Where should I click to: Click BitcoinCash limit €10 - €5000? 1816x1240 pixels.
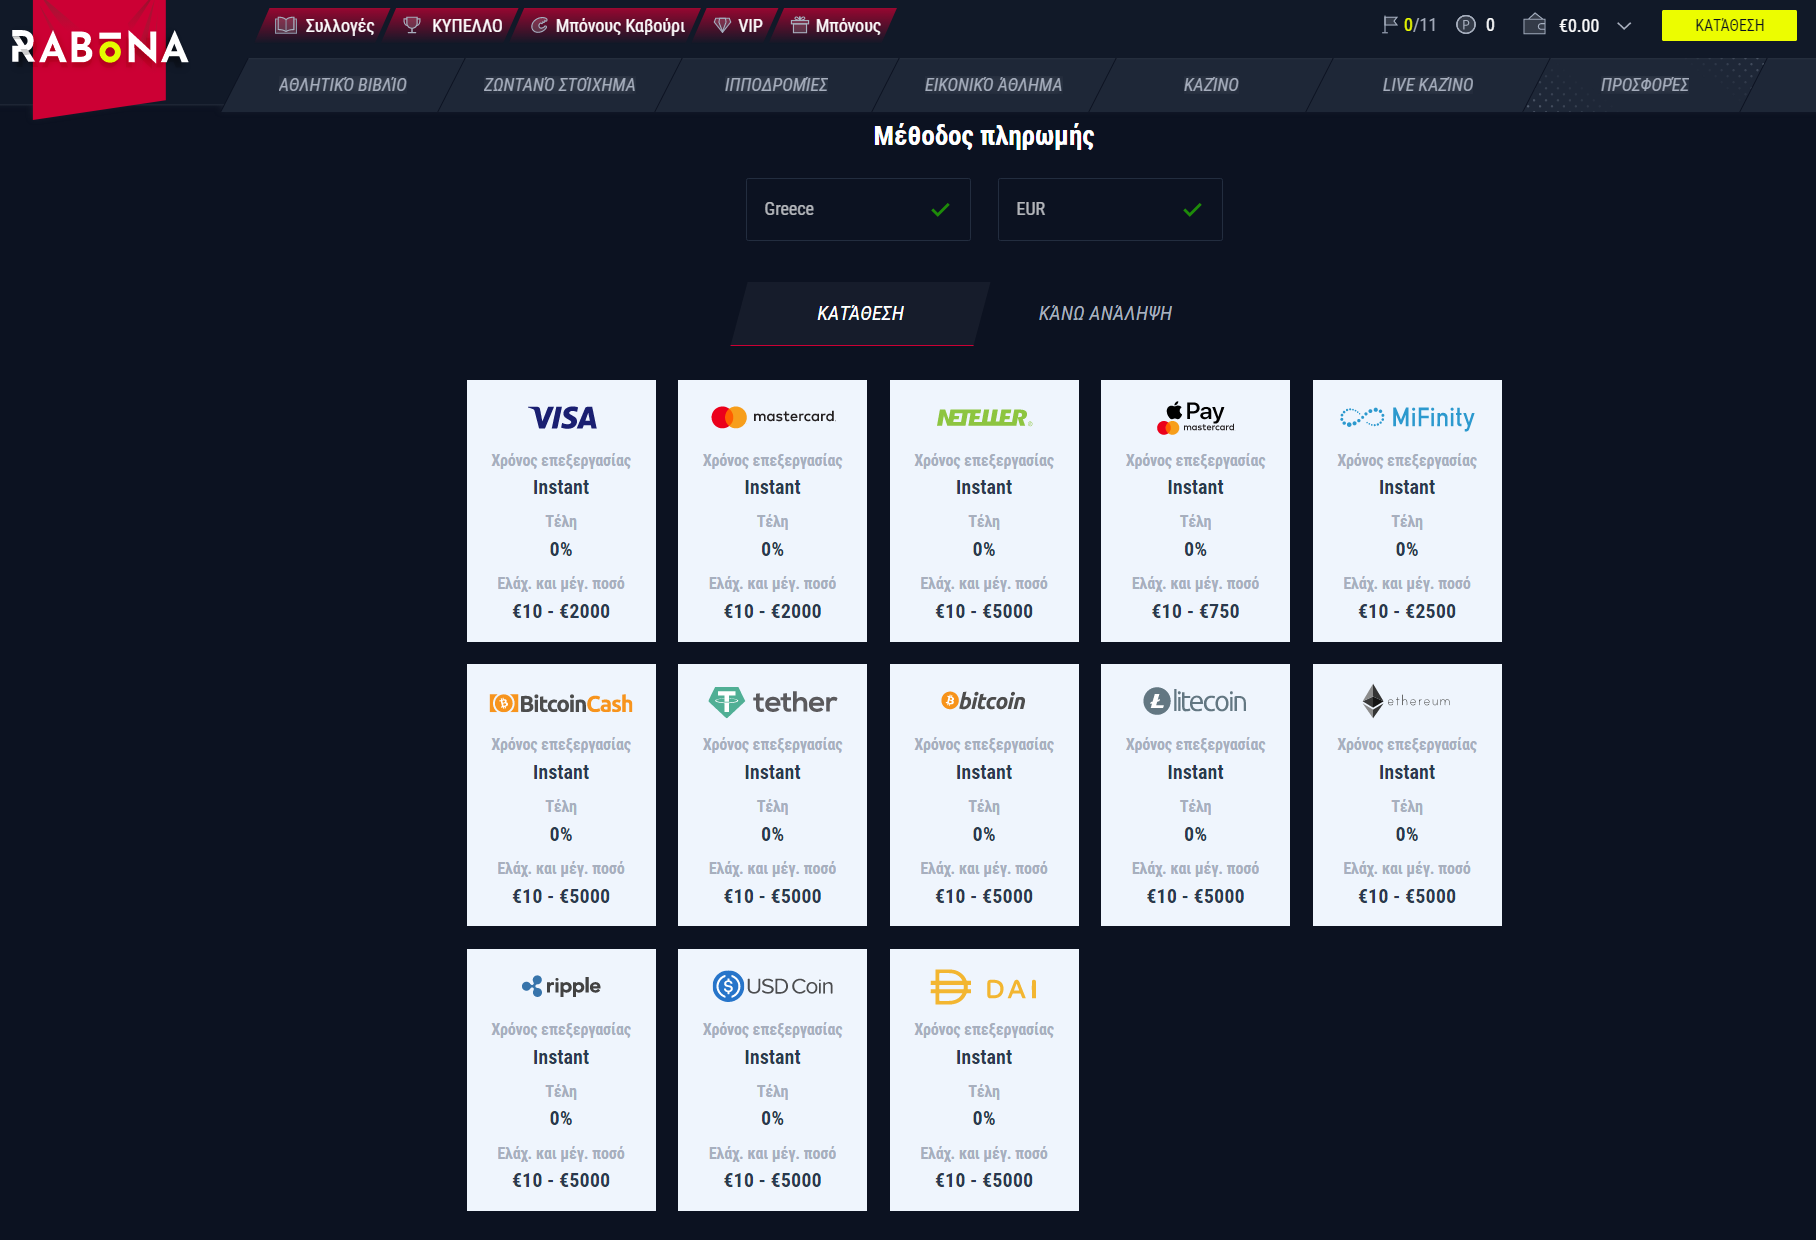point(561,897)
